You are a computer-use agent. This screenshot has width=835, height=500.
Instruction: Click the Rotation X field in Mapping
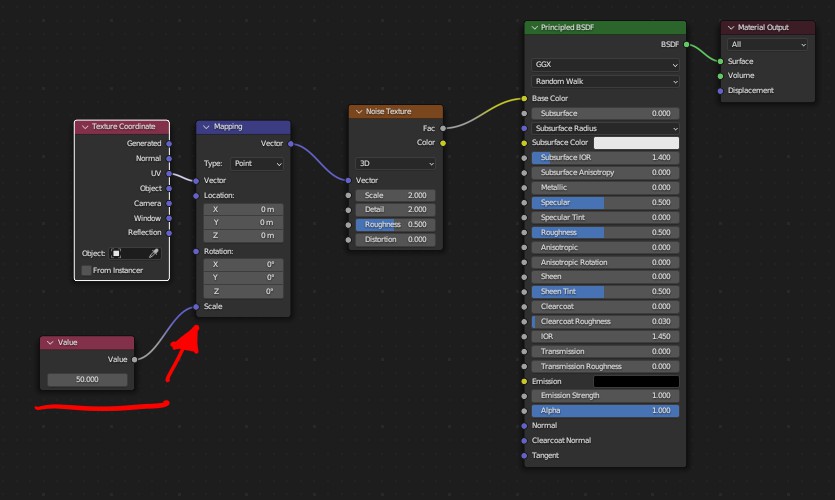click(x=243, y=265)
